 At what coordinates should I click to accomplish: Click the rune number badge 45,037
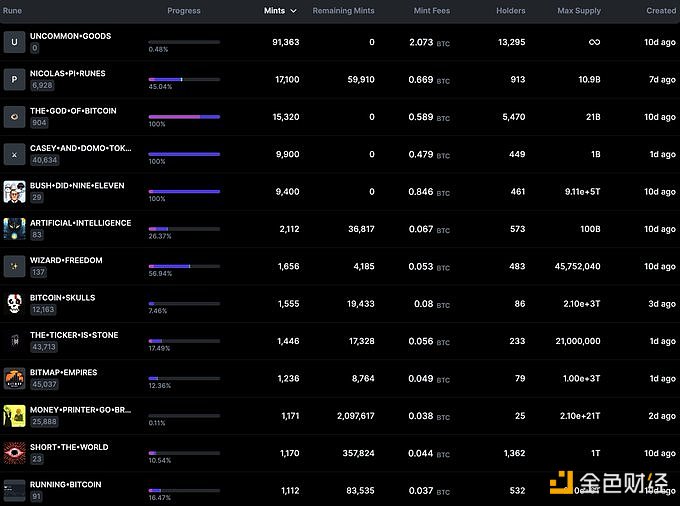pos(44,384)
